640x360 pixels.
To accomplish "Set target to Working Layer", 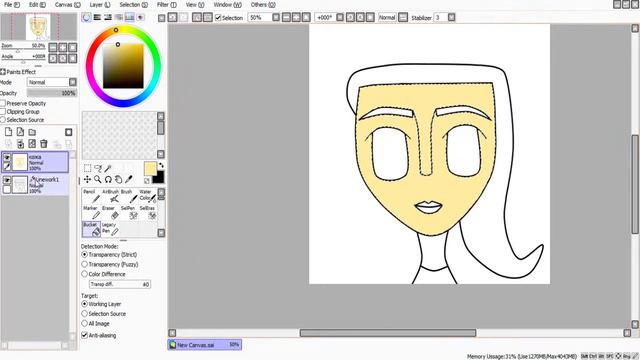I will [84, 304].
